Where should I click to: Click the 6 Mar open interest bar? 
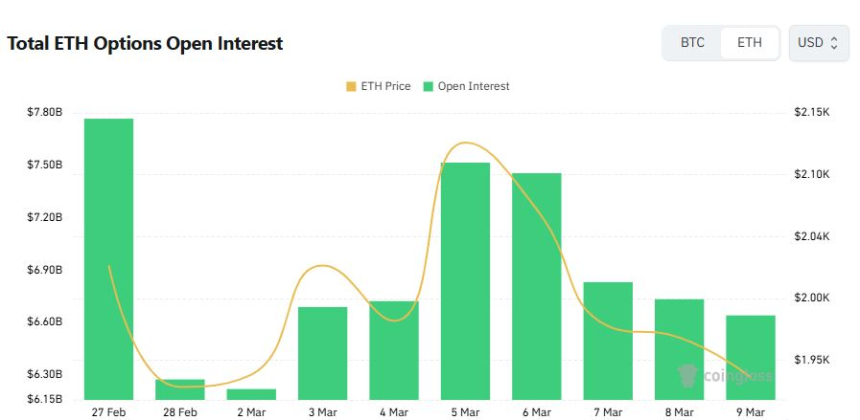click(537, 285)
